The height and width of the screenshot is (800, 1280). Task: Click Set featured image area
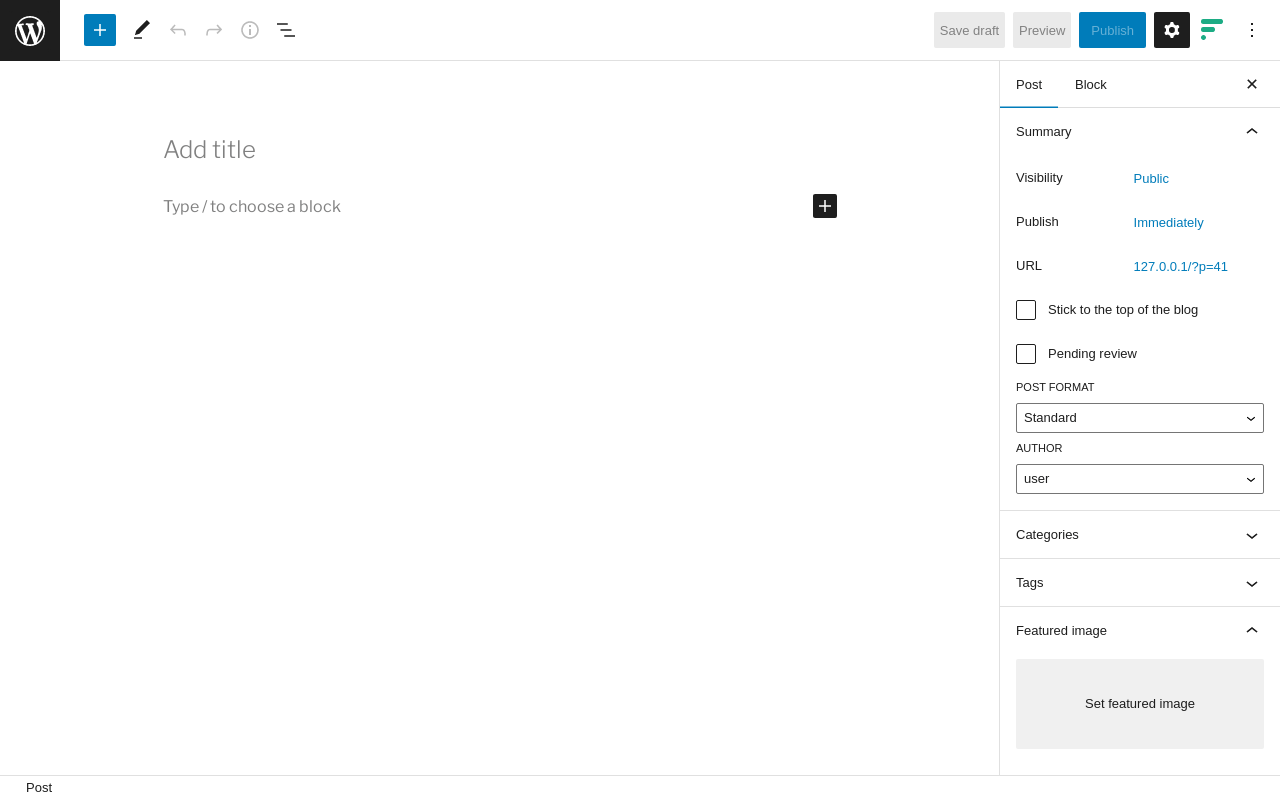point(1140,704)
